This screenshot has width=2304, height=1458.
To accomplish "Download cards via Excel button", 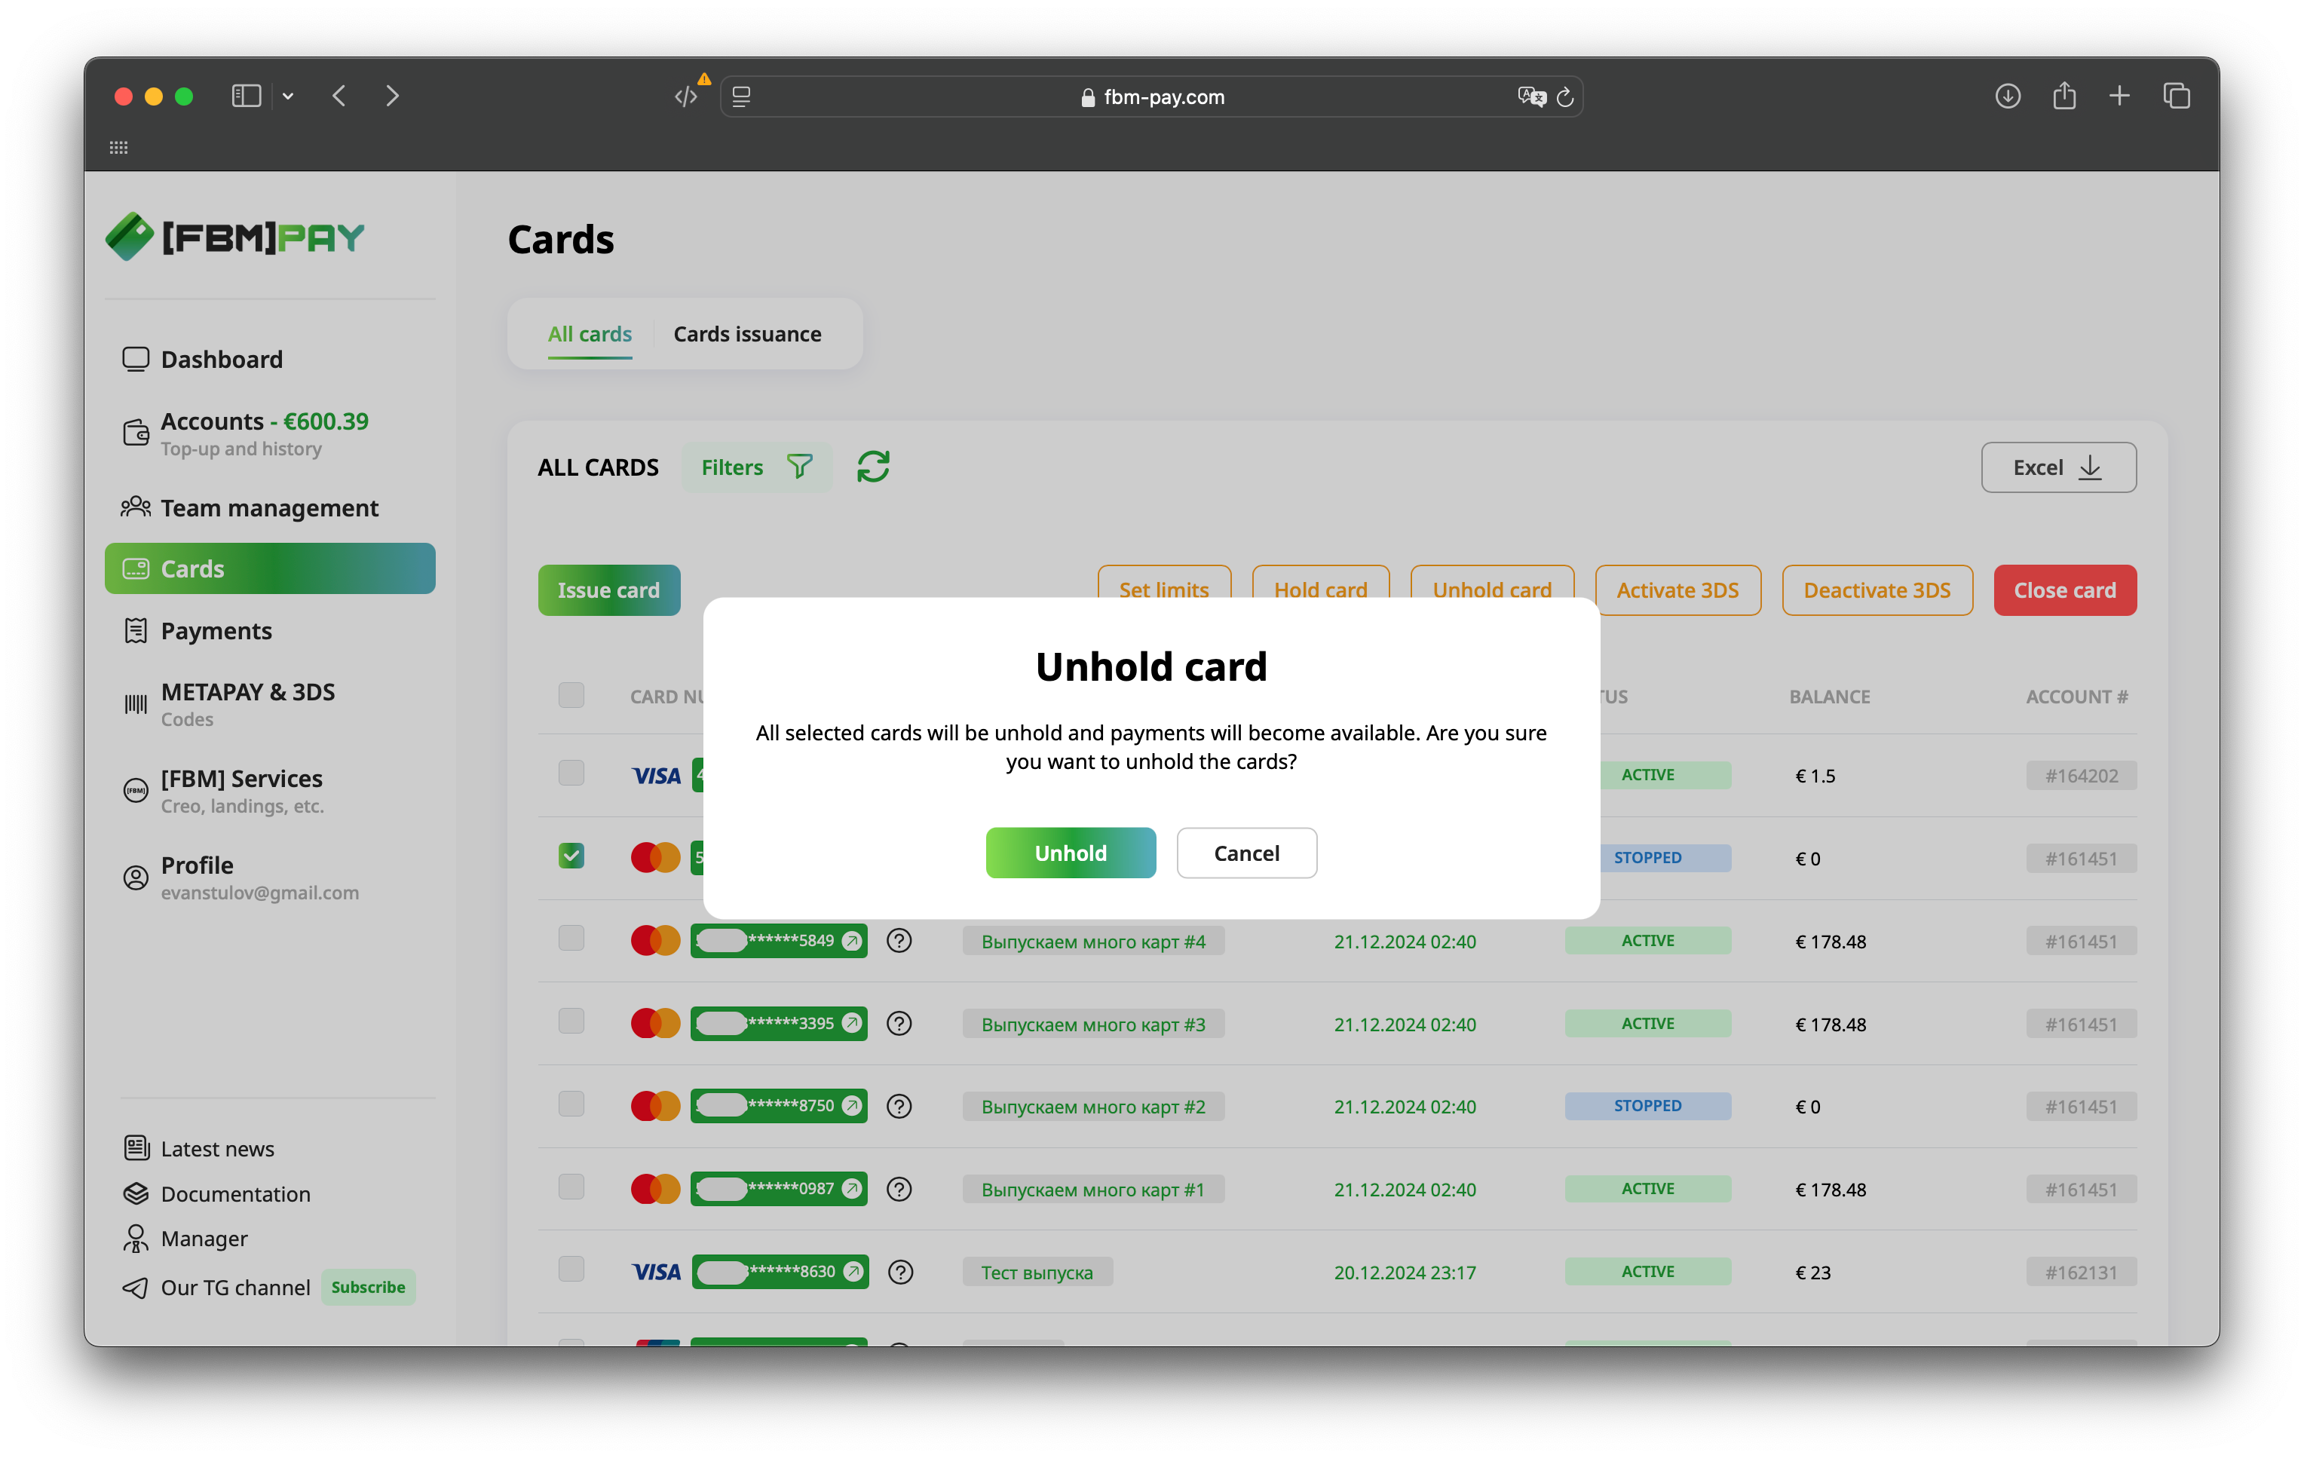I will click(2058, 467).
